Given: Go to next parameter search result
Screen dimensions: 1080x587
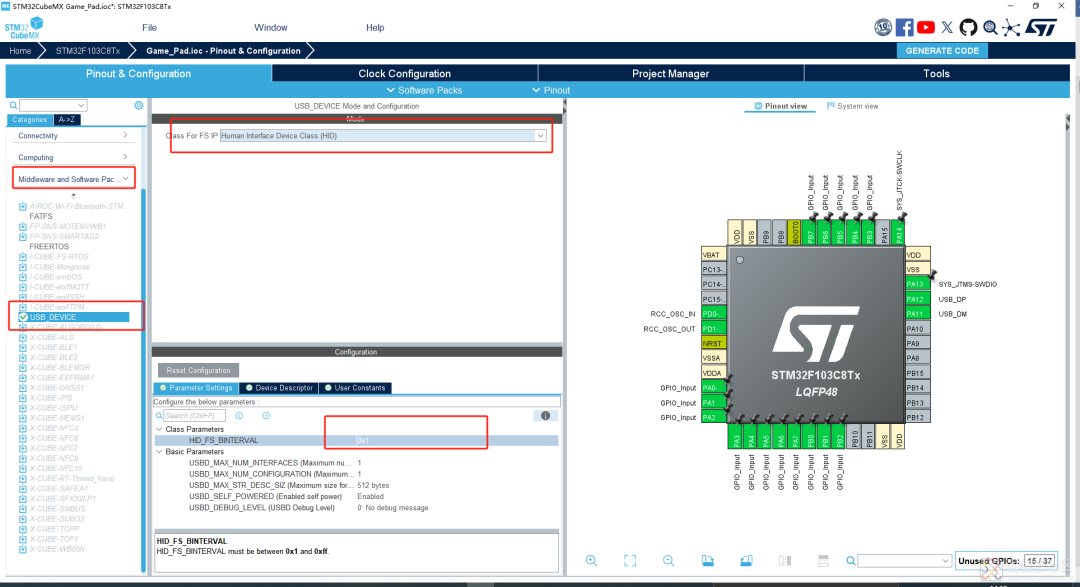Looking at the screenshot, I should coord(266,415).
